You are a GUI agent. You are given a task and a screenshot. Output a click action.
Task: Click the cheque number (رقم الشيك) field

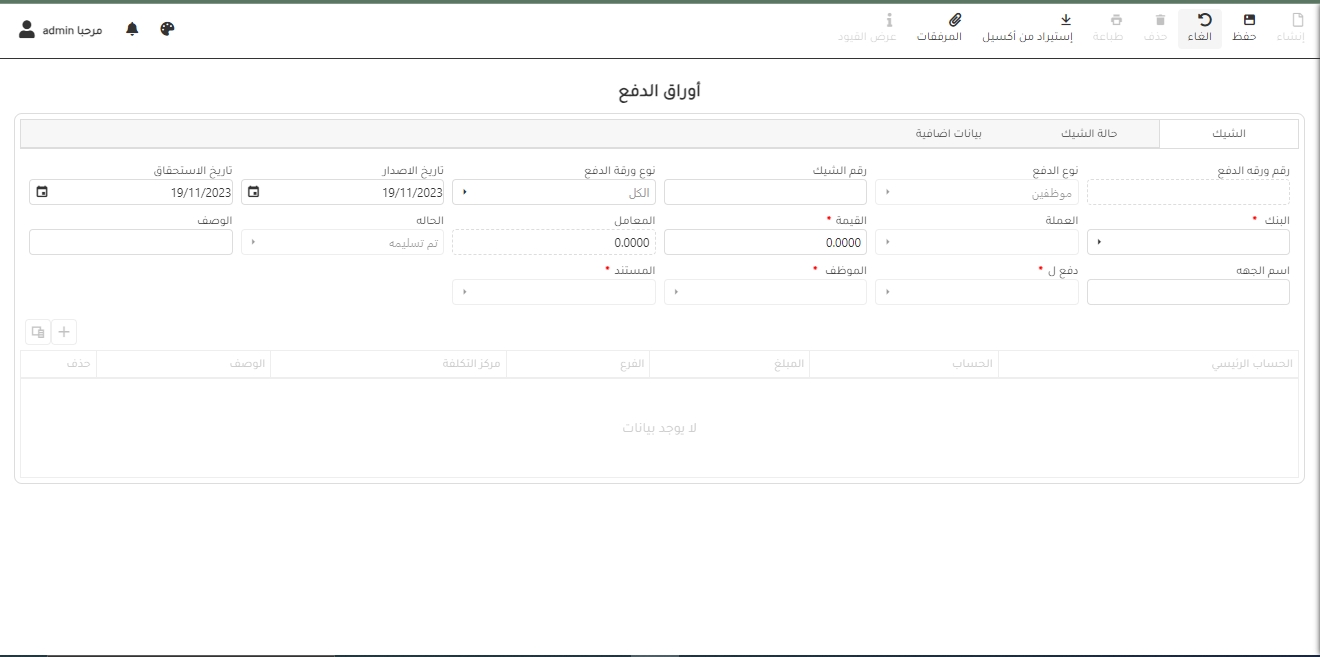[x=765, y=192]
